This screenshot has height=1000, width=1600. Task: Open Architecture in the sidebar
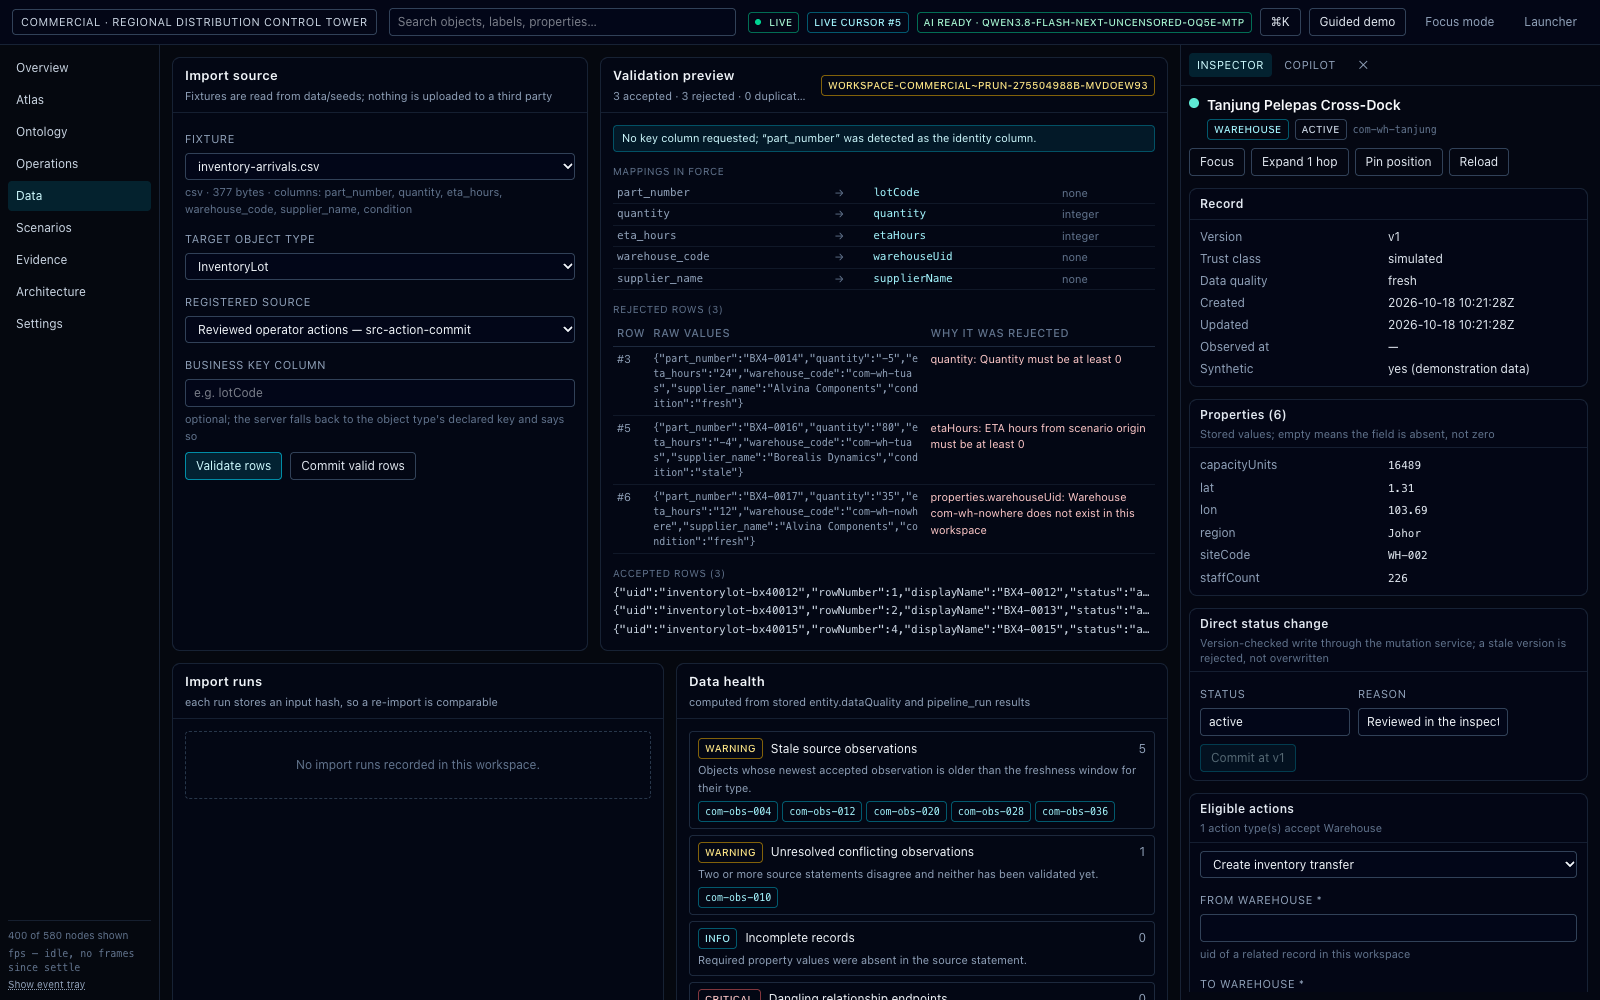click(x=79, y=292)
